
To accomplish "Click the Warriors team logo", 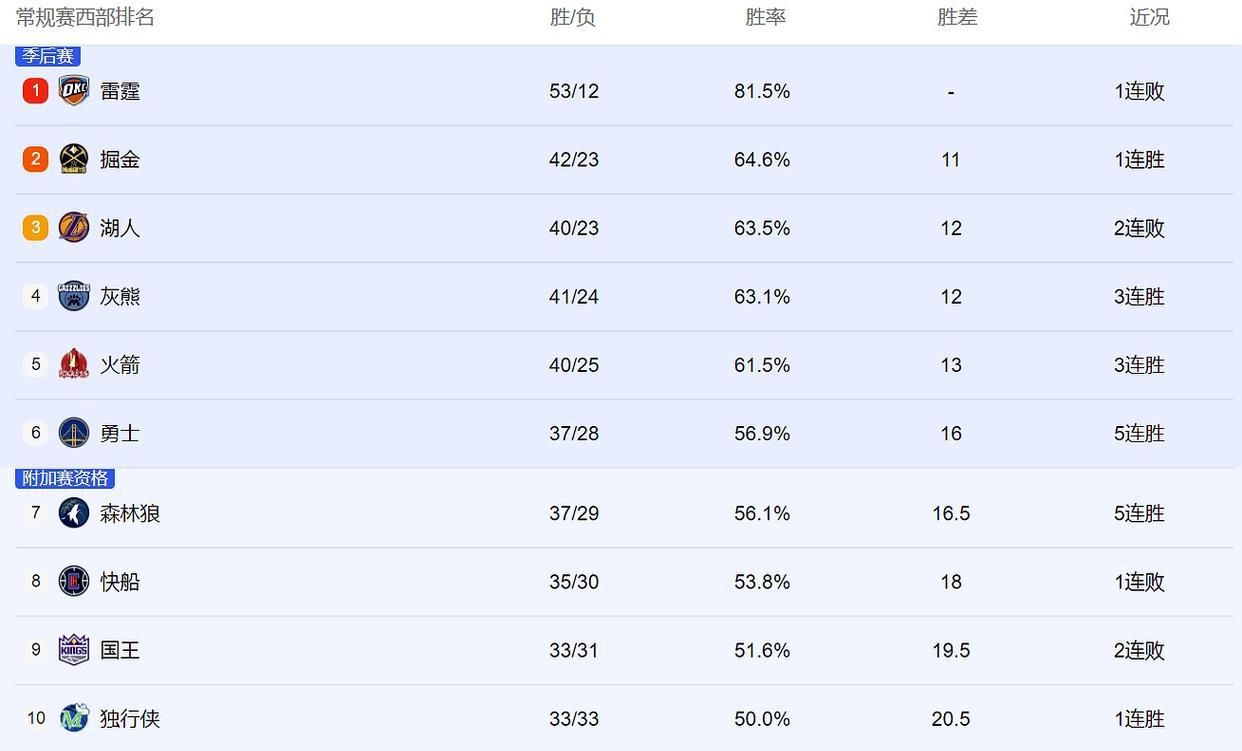I will (x=74, y=433).
